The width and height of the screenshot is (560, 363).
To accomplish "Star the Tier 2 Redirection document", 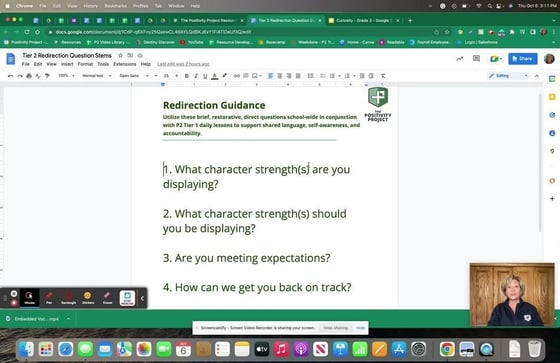I will 121,55.
